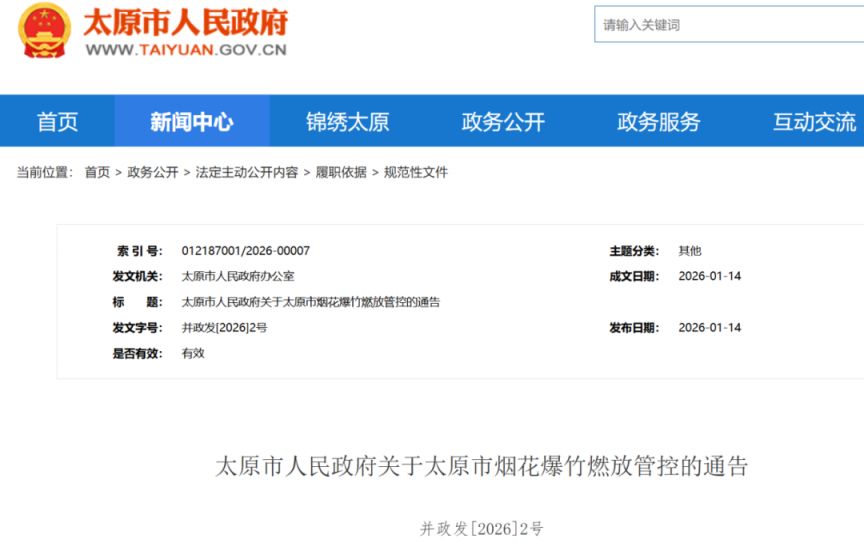Viewport: 864px width, 551px height.
Task: Click the 是否有效 field label
Action: tap(137, 353)
